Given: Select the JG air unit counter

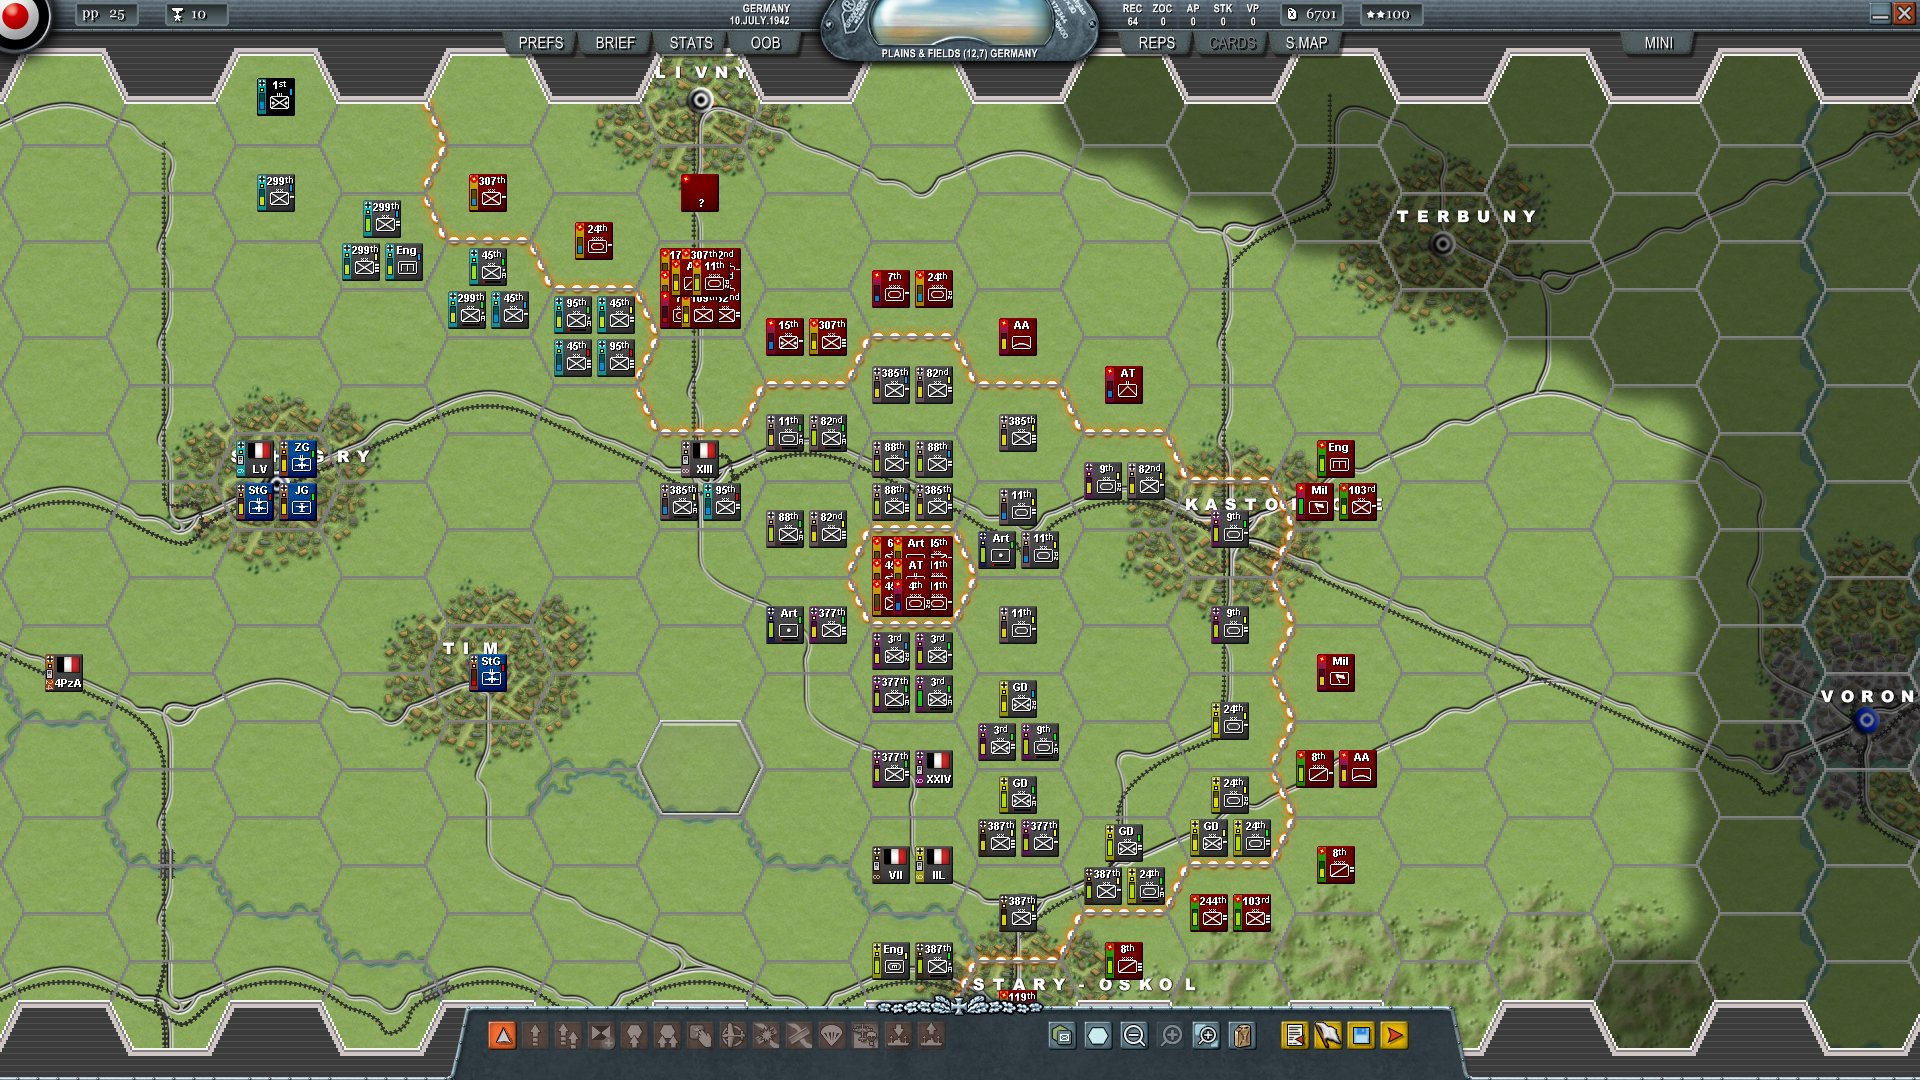Looking at the screenshot, I should [298, 502].
